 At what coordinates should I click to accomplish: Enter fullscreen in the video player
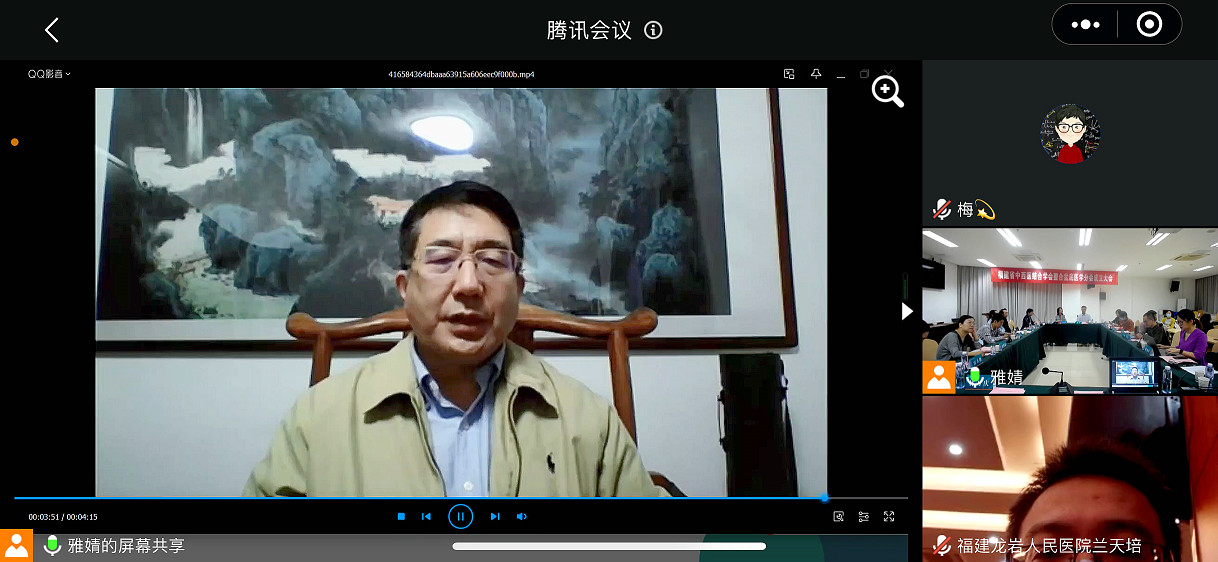(x=889, y=517)
